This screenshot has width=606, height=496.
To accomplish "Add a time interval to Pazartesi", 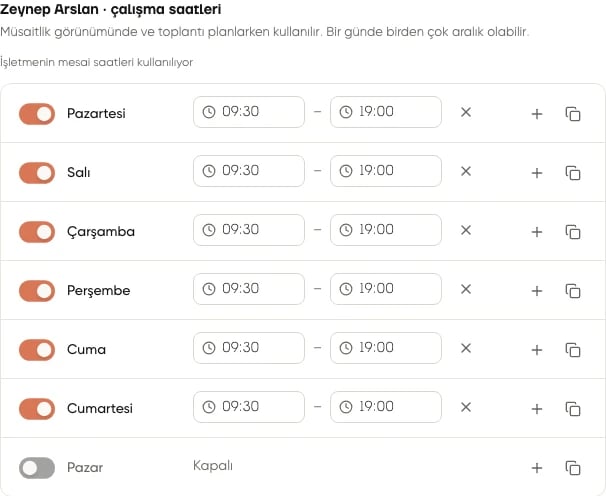I will click(x=536, y=114).
